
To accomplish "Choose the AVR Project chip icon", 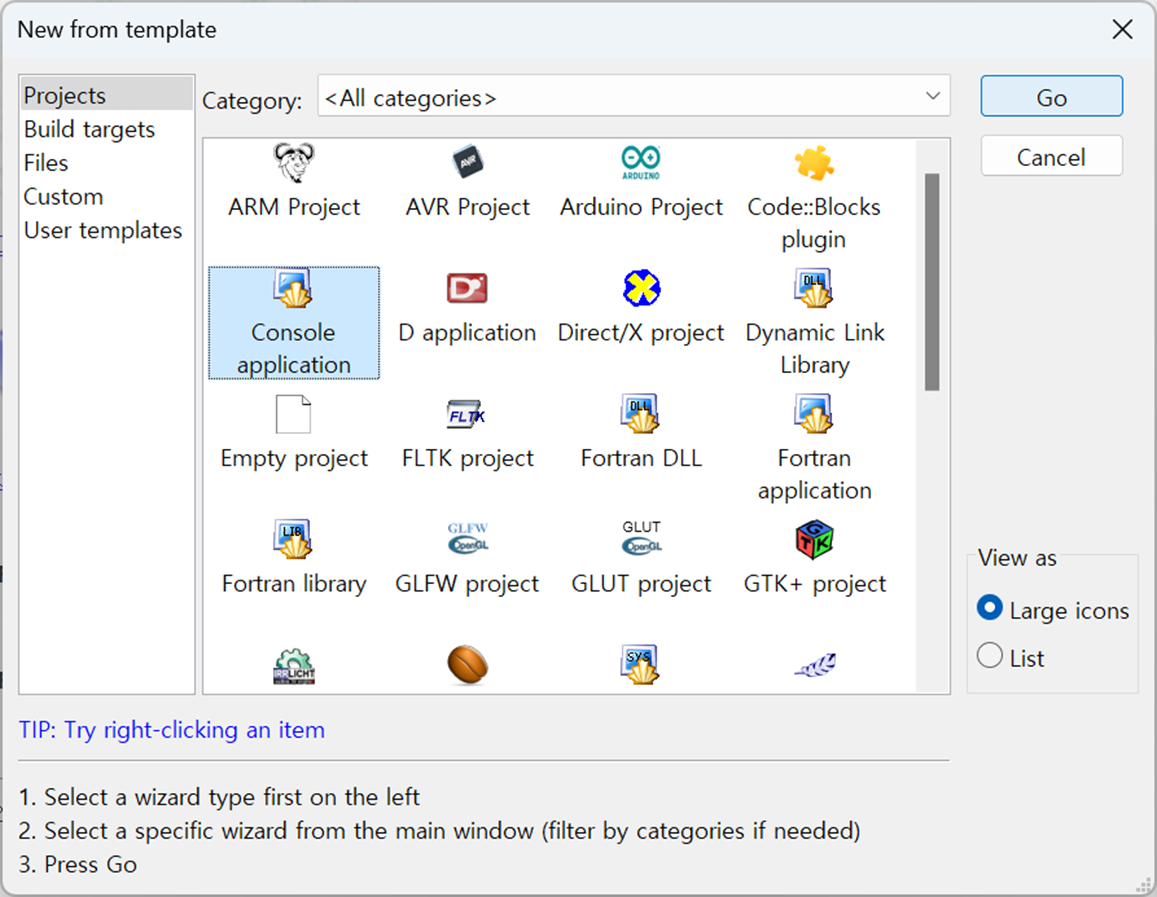I will click(x=468, y=162).
